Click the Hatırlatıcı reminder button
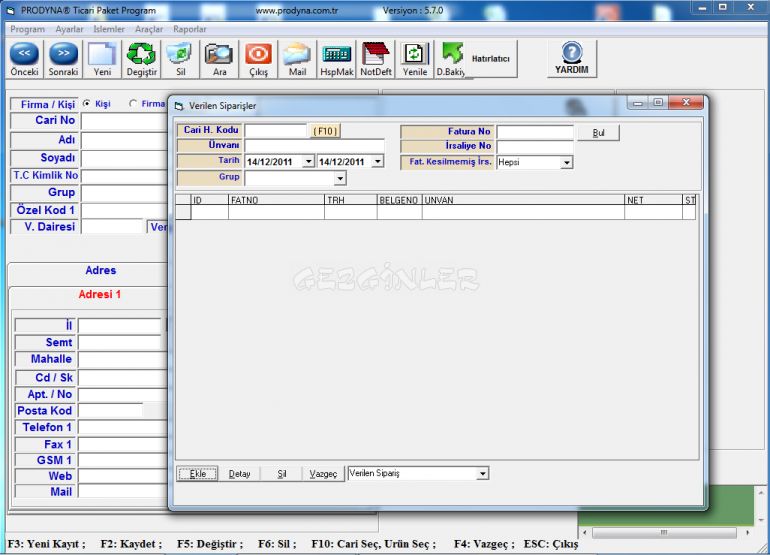Screen dimensions: 770x555 point(491,59)
